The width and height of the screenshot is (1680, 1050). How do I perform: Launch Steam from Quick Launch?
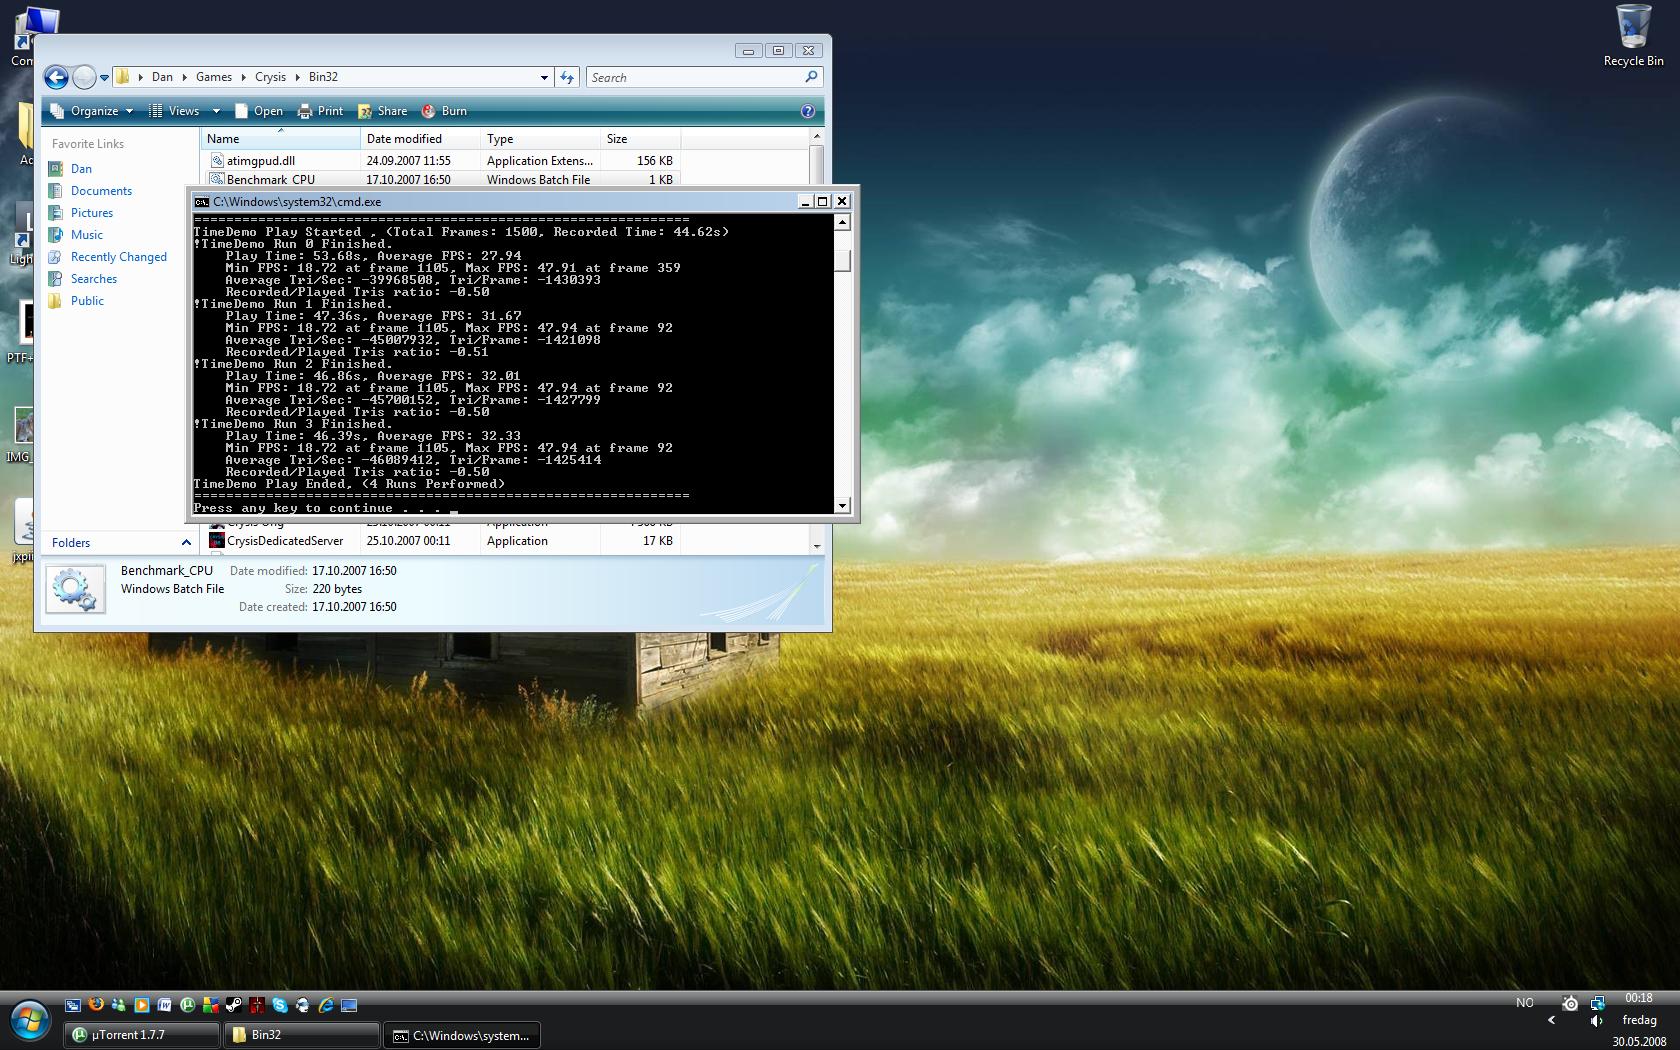233,1005
